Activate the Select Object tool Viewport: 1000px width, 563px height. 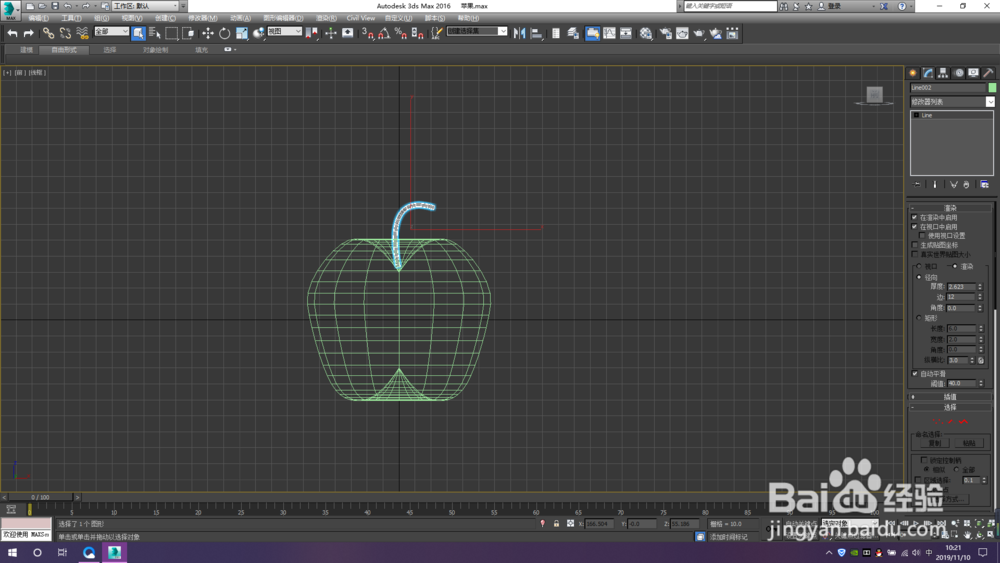click(x=138, y=33)
